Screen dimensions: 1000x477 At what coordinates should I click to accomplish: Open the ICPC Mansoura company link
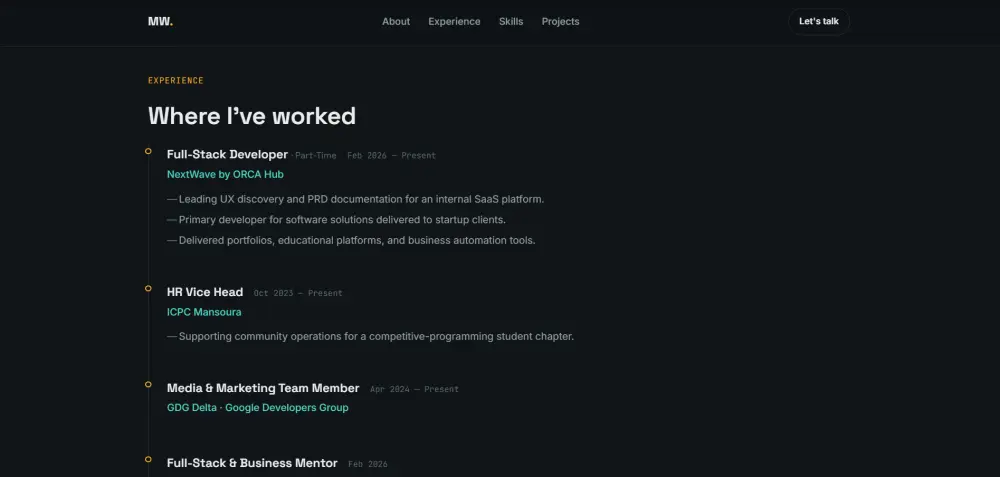click(x=204, y=312)
